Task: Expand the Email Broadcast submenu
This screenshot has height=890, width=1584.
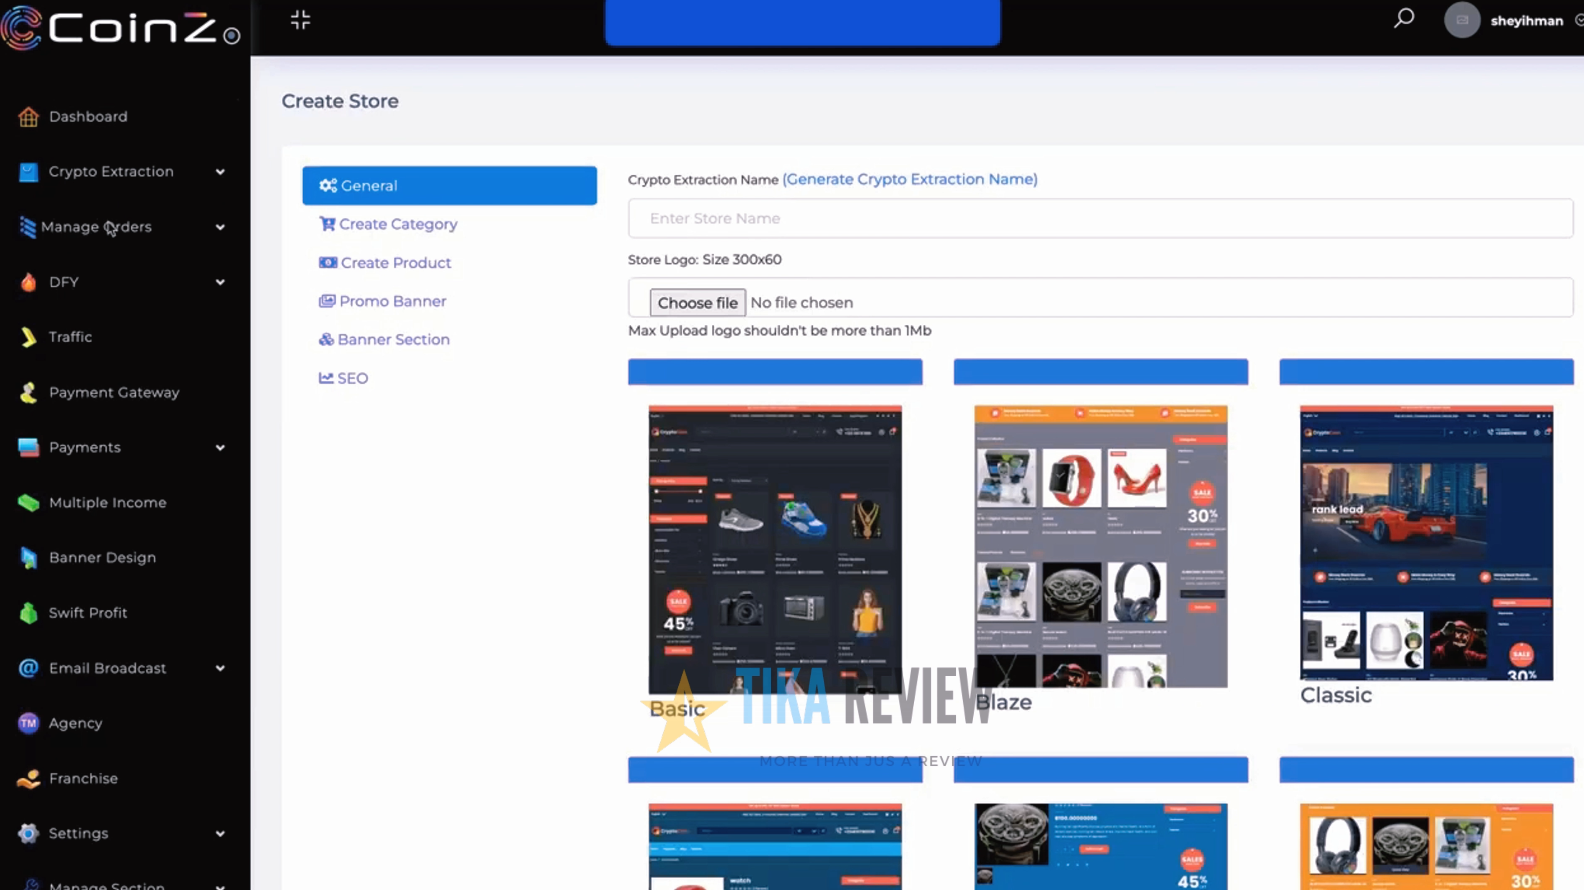Action: 220,668
